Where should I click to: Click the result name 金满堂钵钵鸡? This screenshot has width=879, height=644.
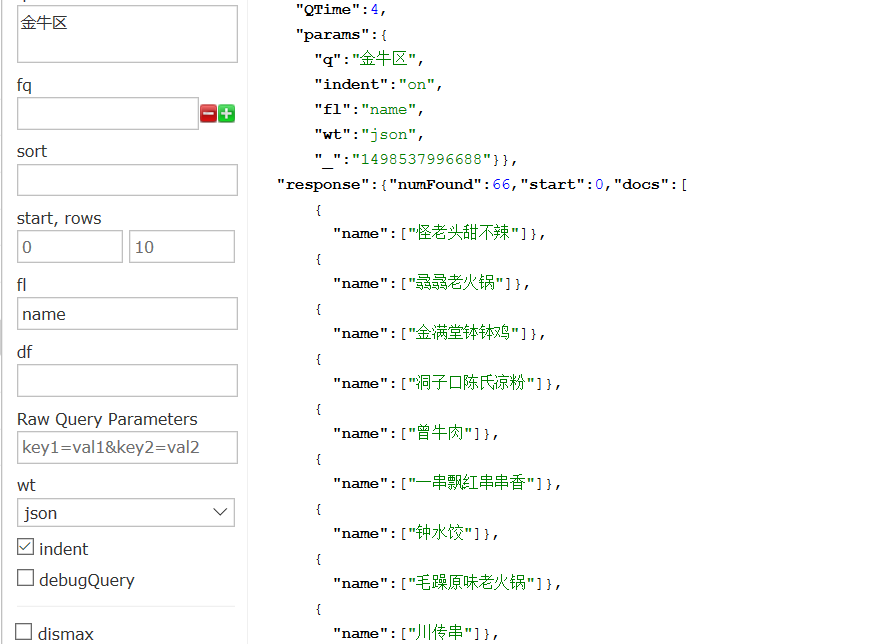(x=463, y=332)
